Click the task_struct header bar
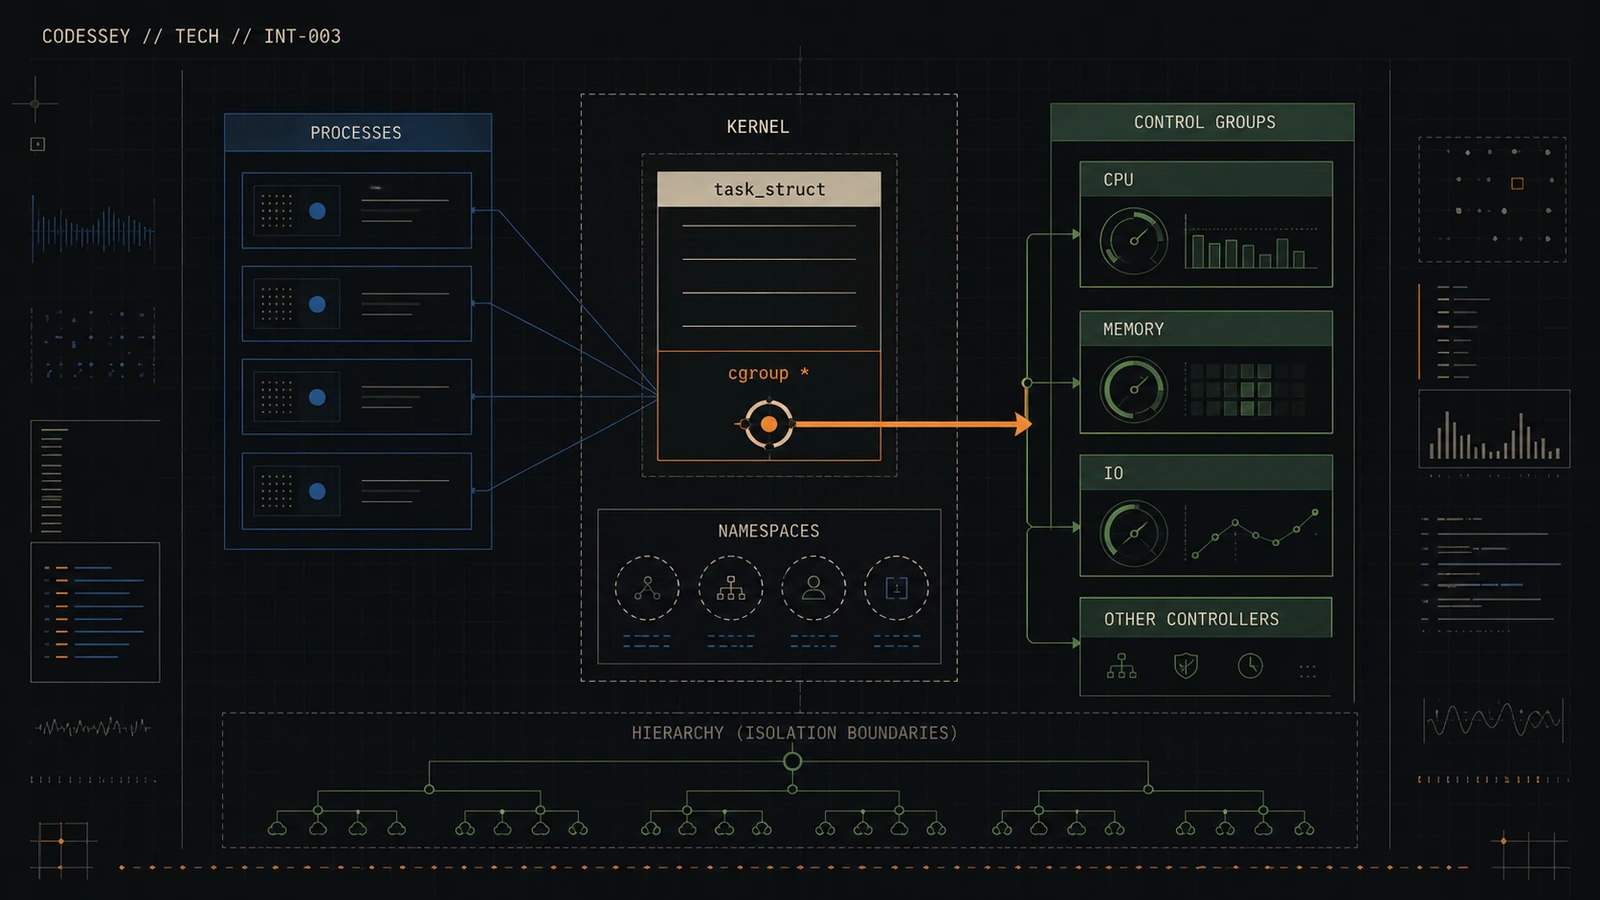 point(769,189)
